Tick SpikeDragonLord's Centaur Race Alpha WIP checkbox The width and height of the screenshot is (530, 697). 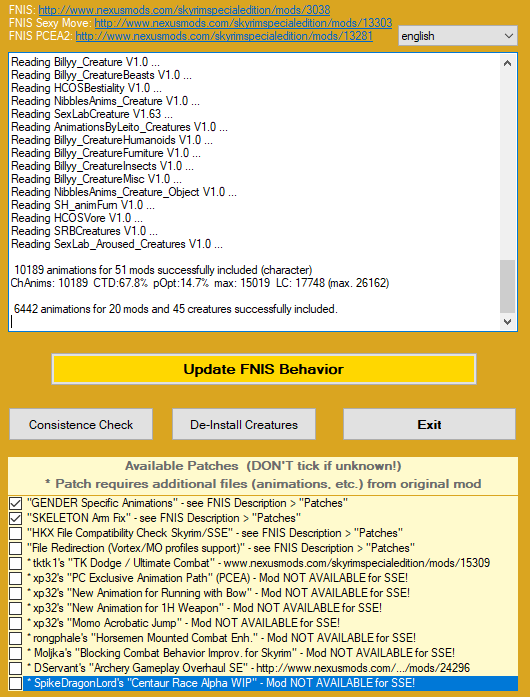(16, 683)
